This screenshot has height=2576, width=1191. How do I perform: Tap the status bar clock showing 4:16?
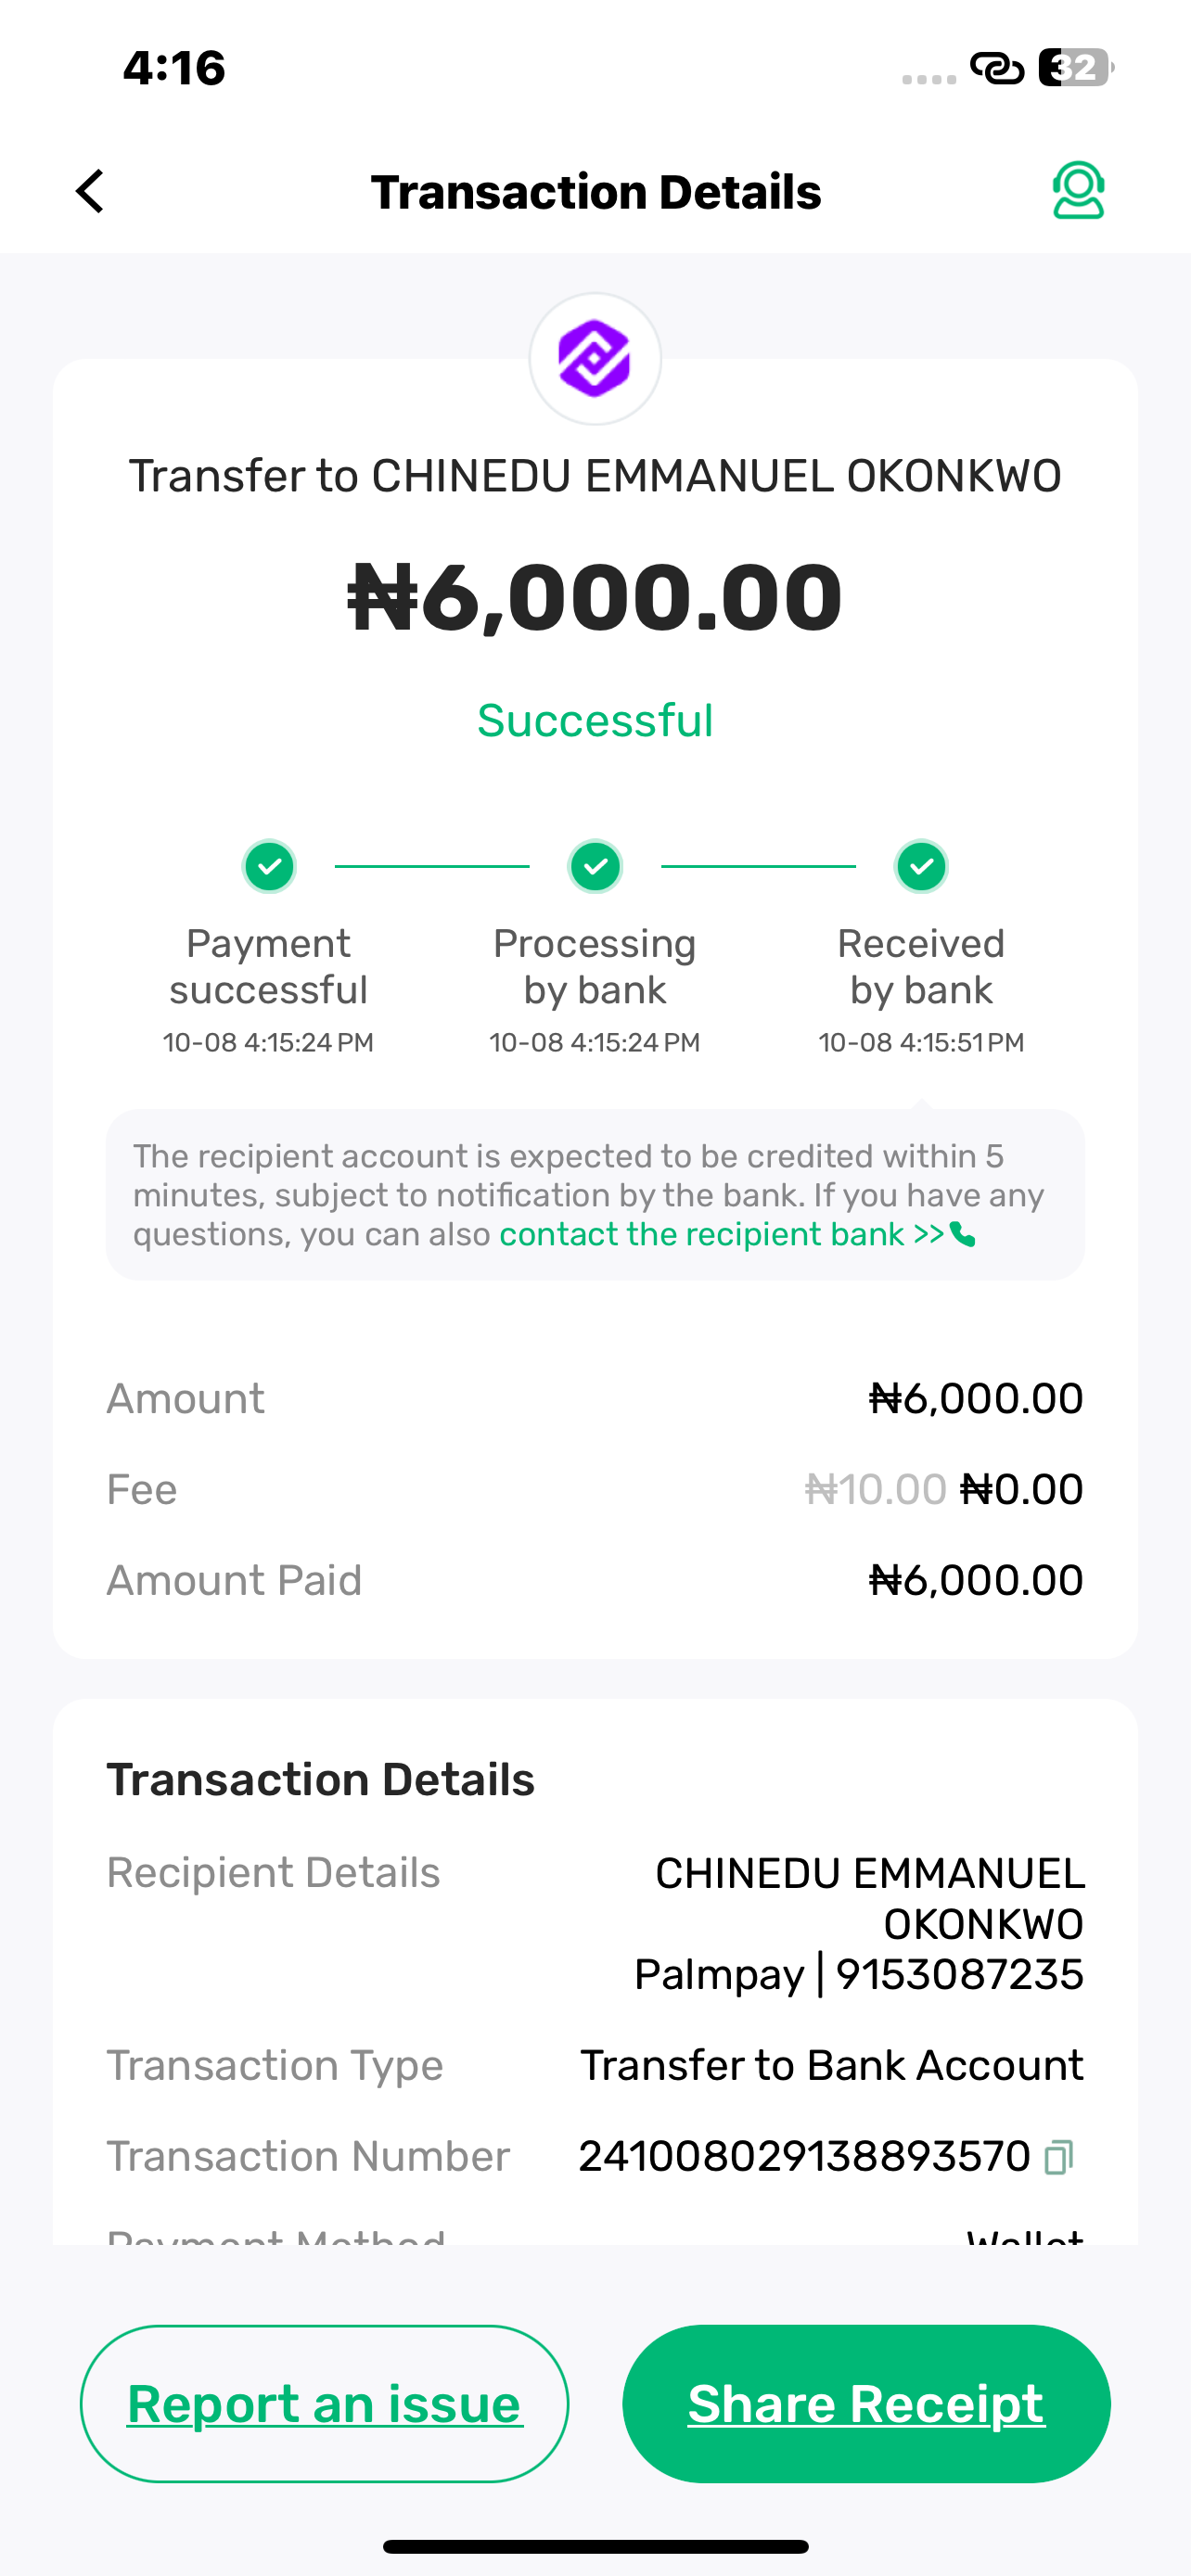click(174, 68)
